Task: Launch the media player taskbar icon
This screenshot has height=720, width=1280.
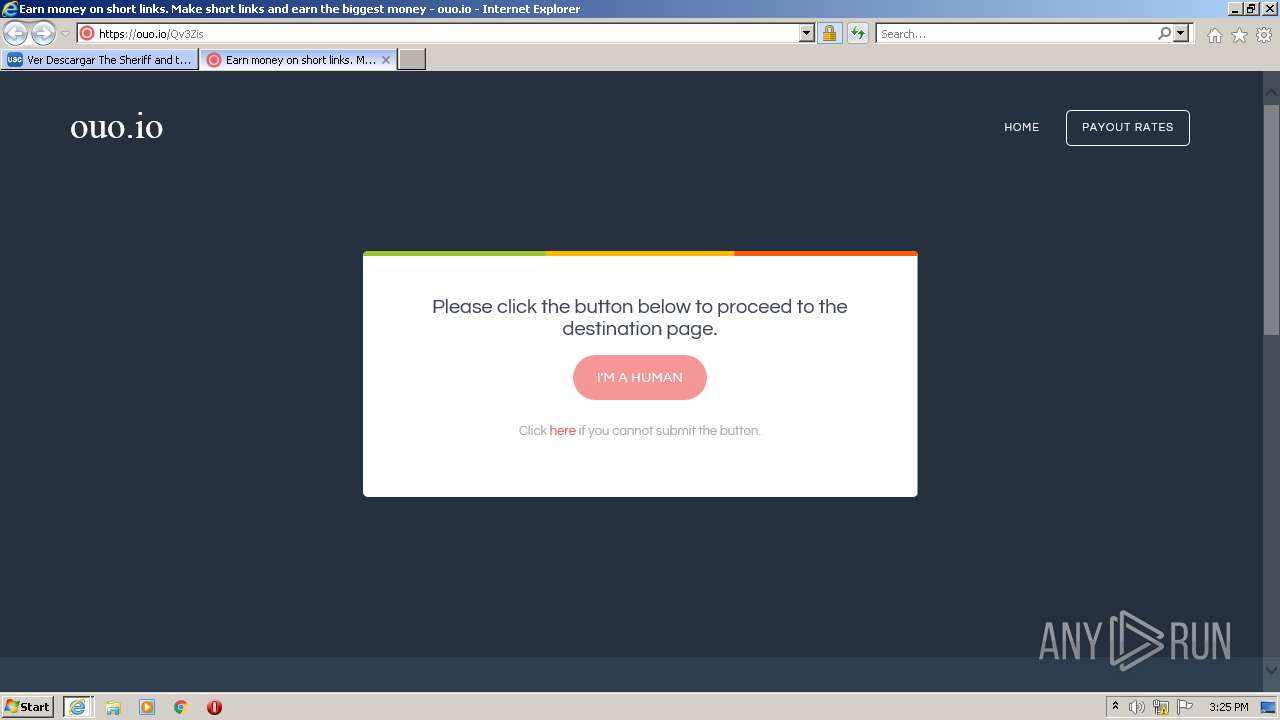Action: 147,707
